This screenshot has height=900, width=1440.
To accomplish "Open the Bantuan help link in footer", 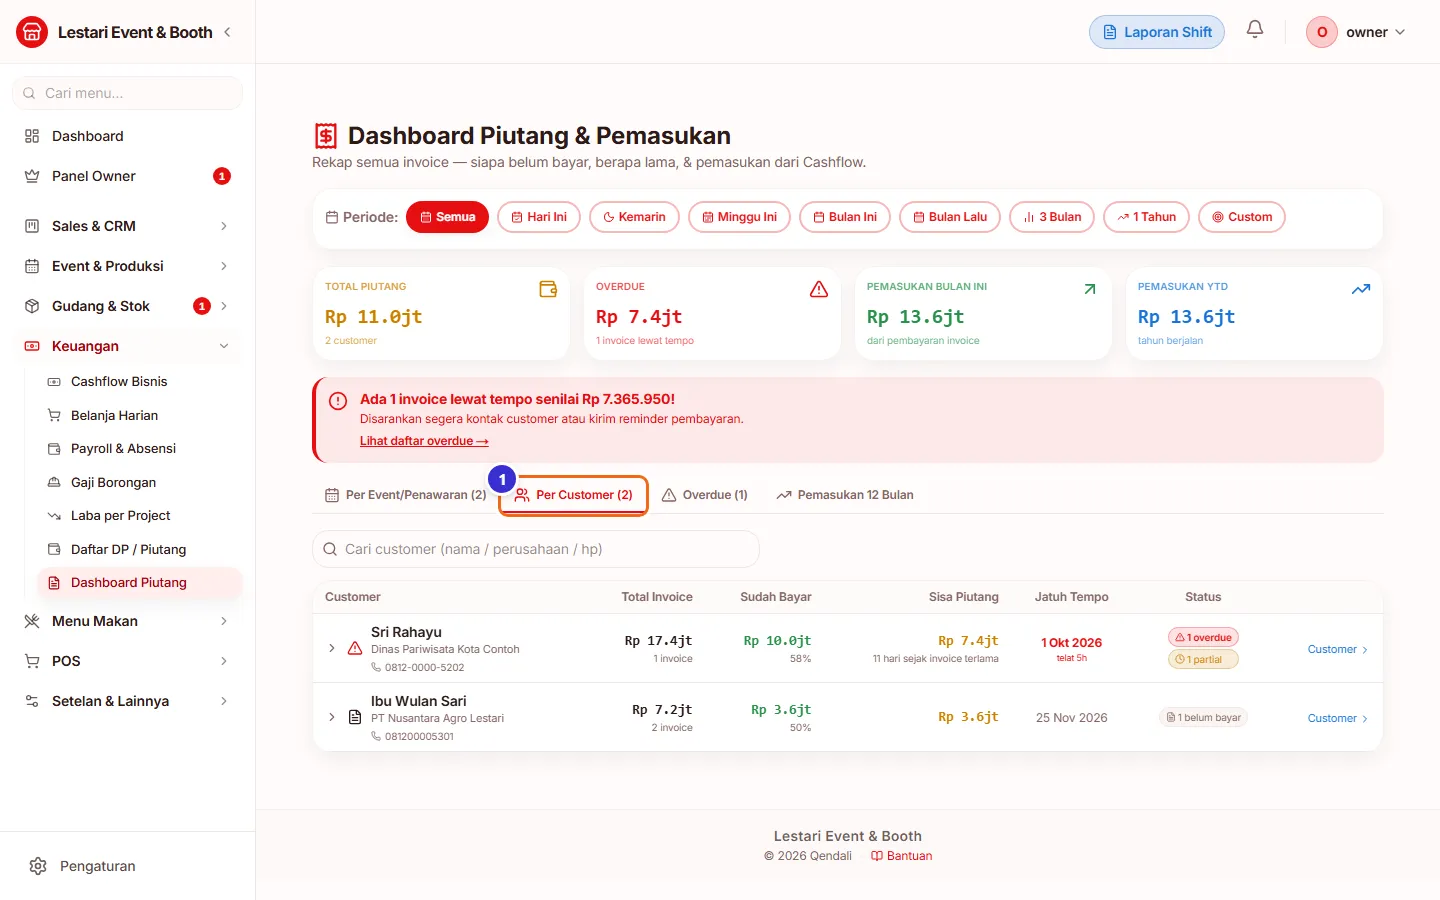I will tap(902, 856).
